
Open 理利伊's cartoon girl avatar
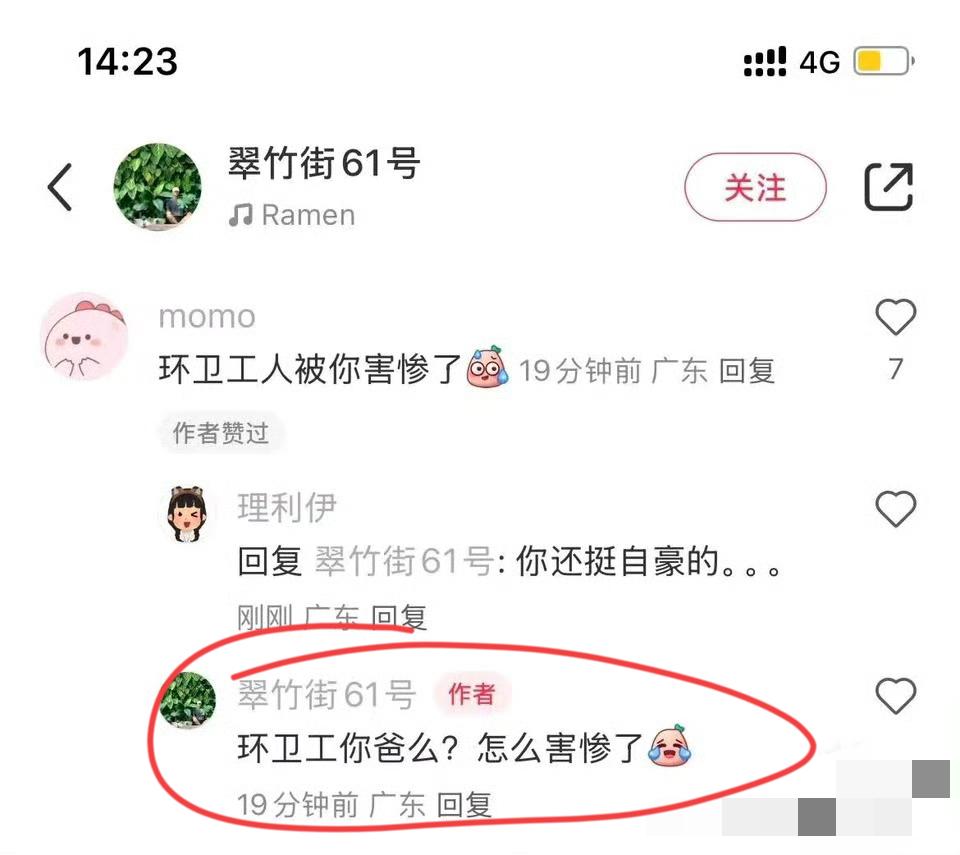(187, 514)
